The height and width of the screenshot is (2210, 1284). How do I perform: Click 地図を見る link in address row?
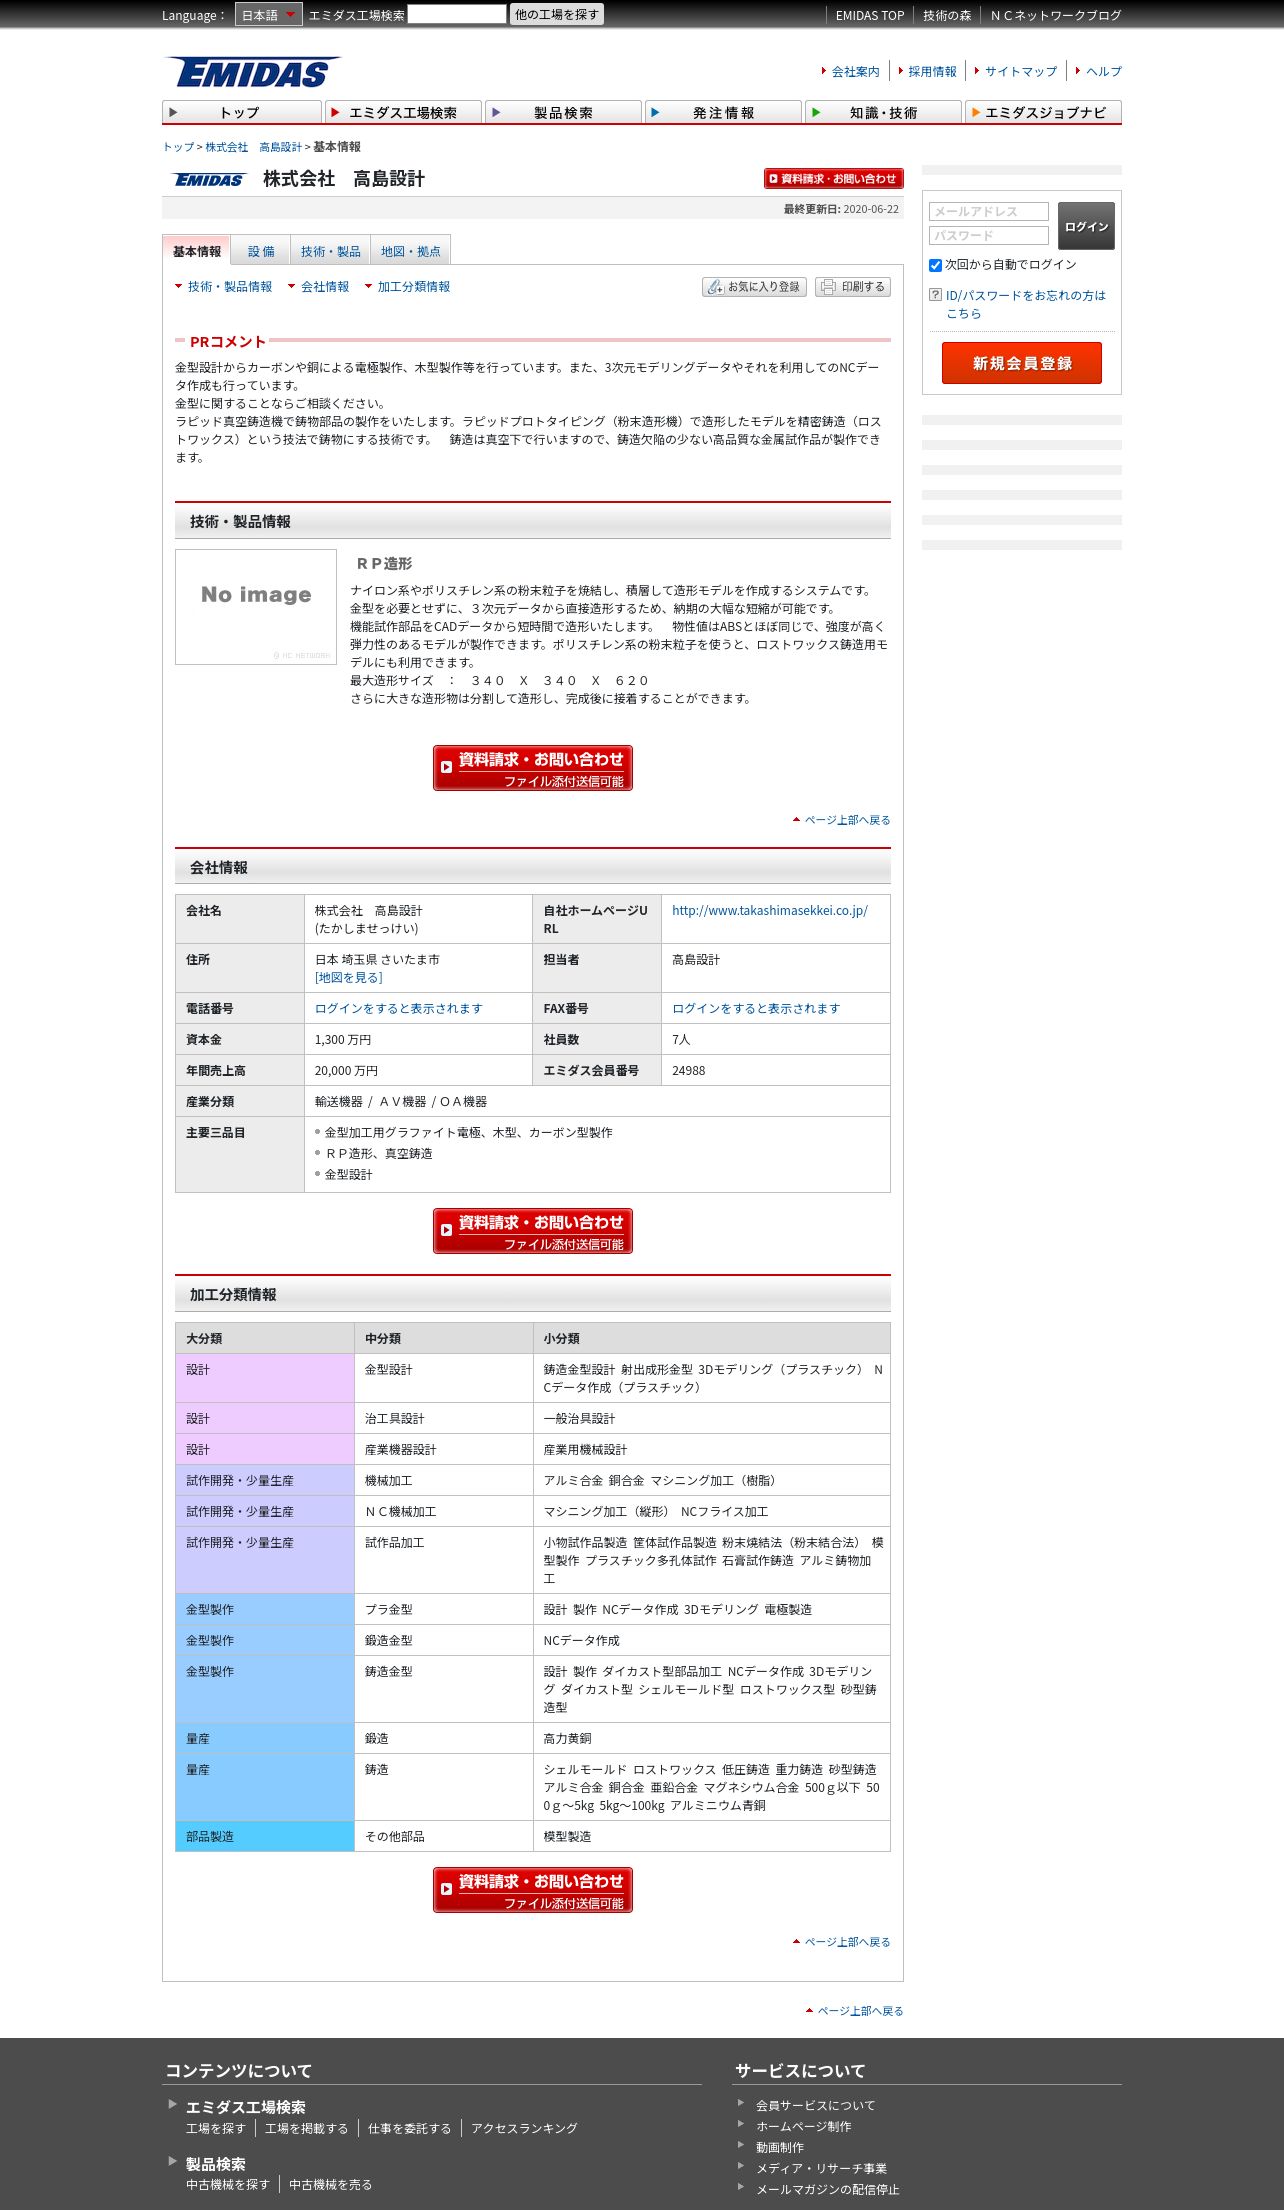tap(349, 977)
